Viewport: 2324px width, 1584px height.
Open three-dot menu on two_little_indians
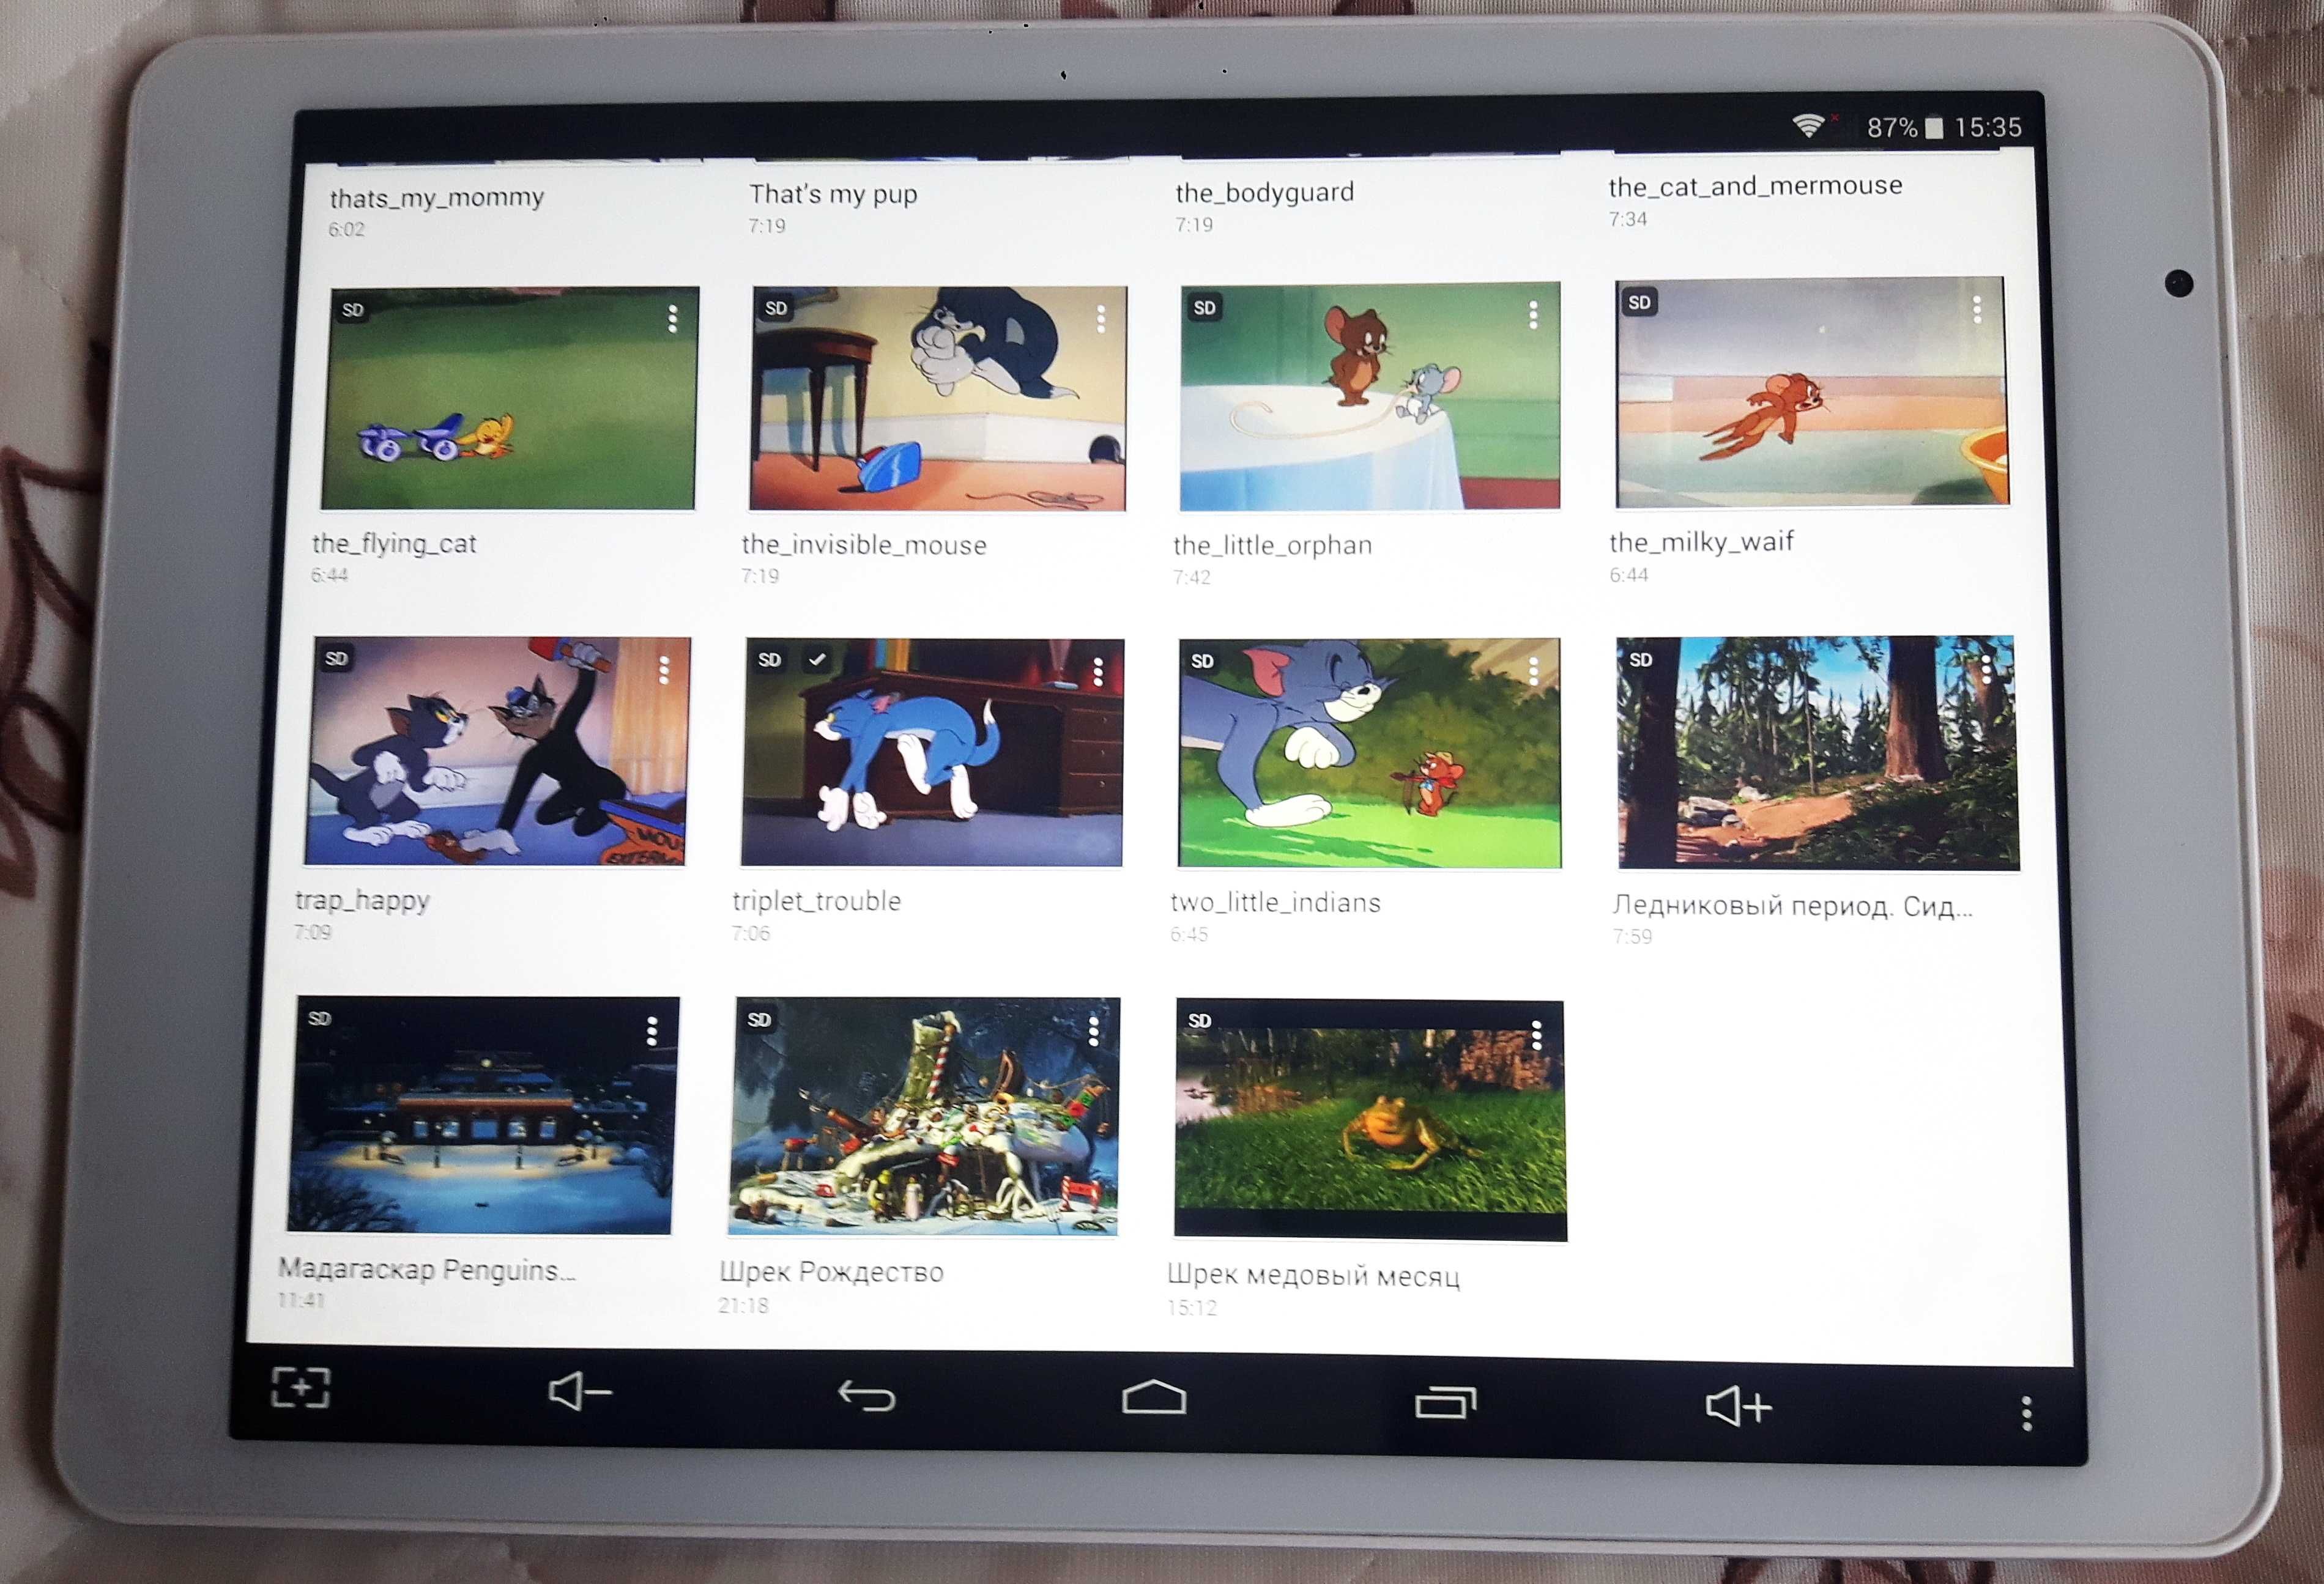[1533, 671]
